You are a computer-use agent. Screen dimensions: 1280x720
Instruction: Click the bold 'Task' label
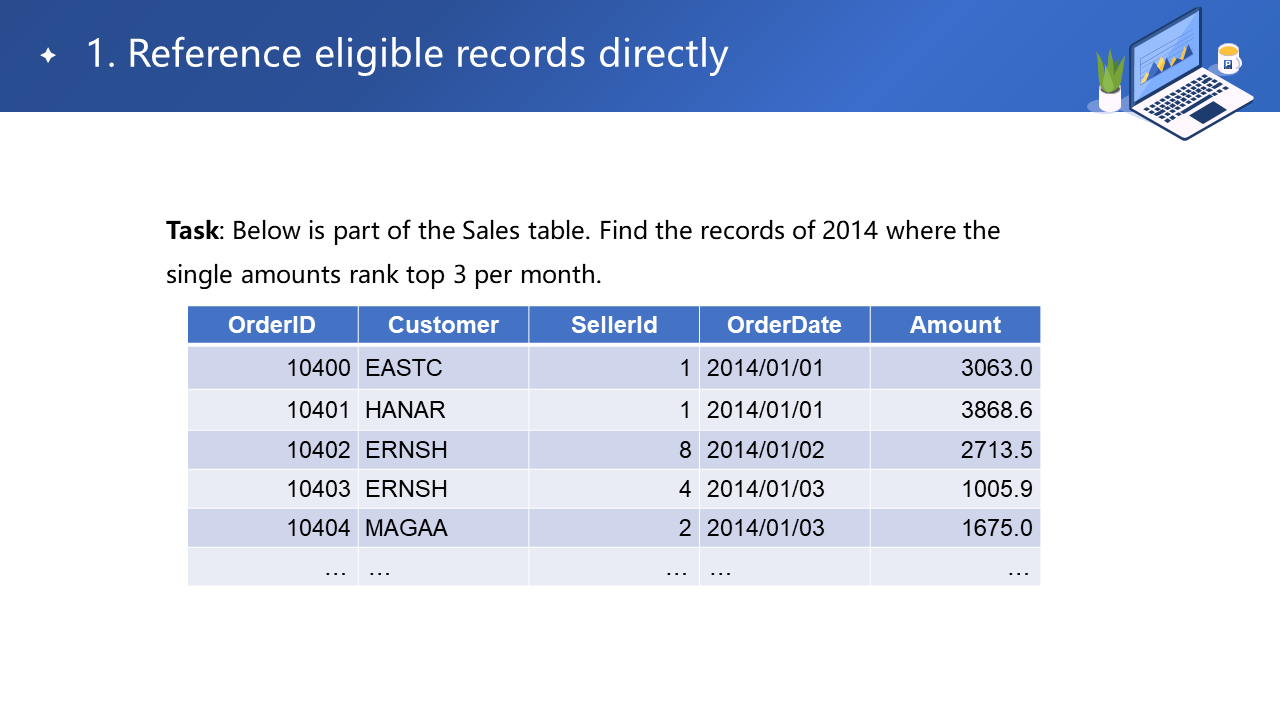pos(191,231)
